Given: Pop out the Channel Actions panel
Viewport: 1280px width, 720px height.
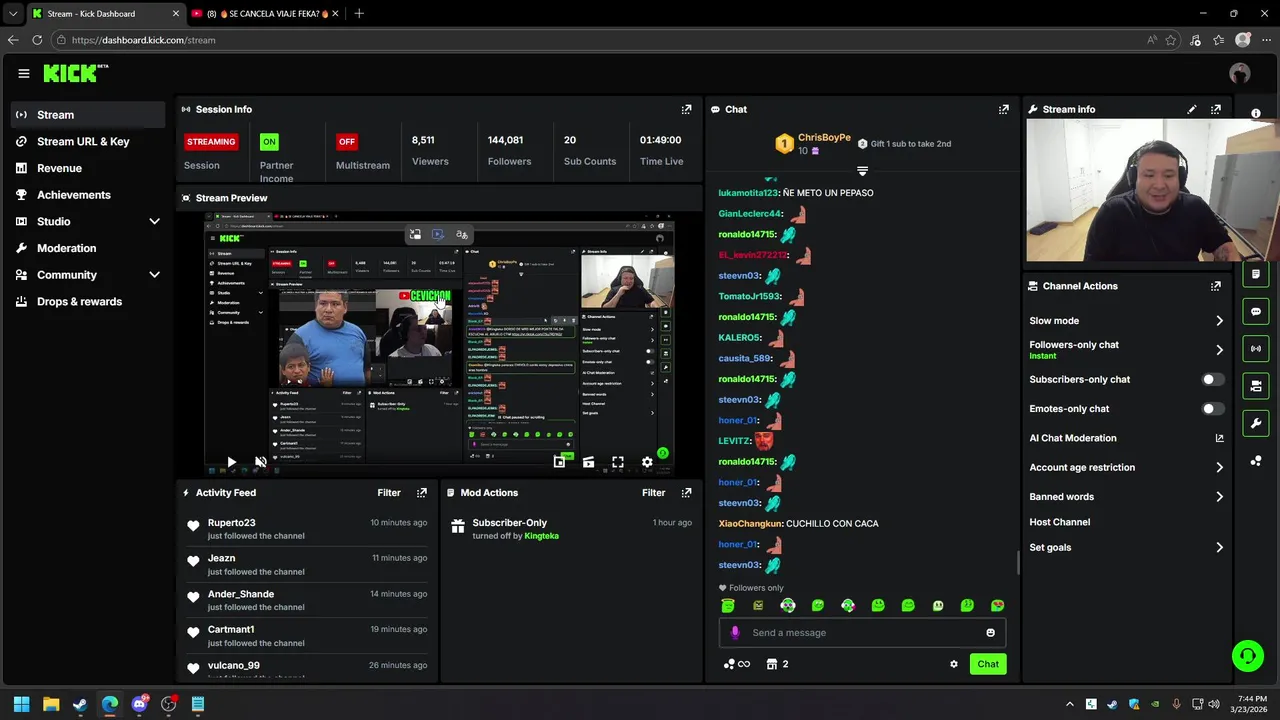Looking at the screenshot, I should pos(1215,286).
